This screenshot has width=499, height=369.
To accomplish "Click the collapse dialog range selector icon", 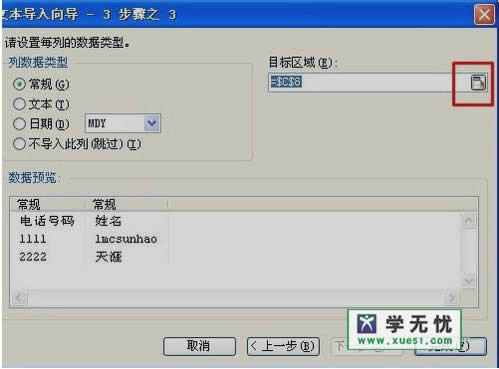I will pyautogui.click(x=478, y=83).
